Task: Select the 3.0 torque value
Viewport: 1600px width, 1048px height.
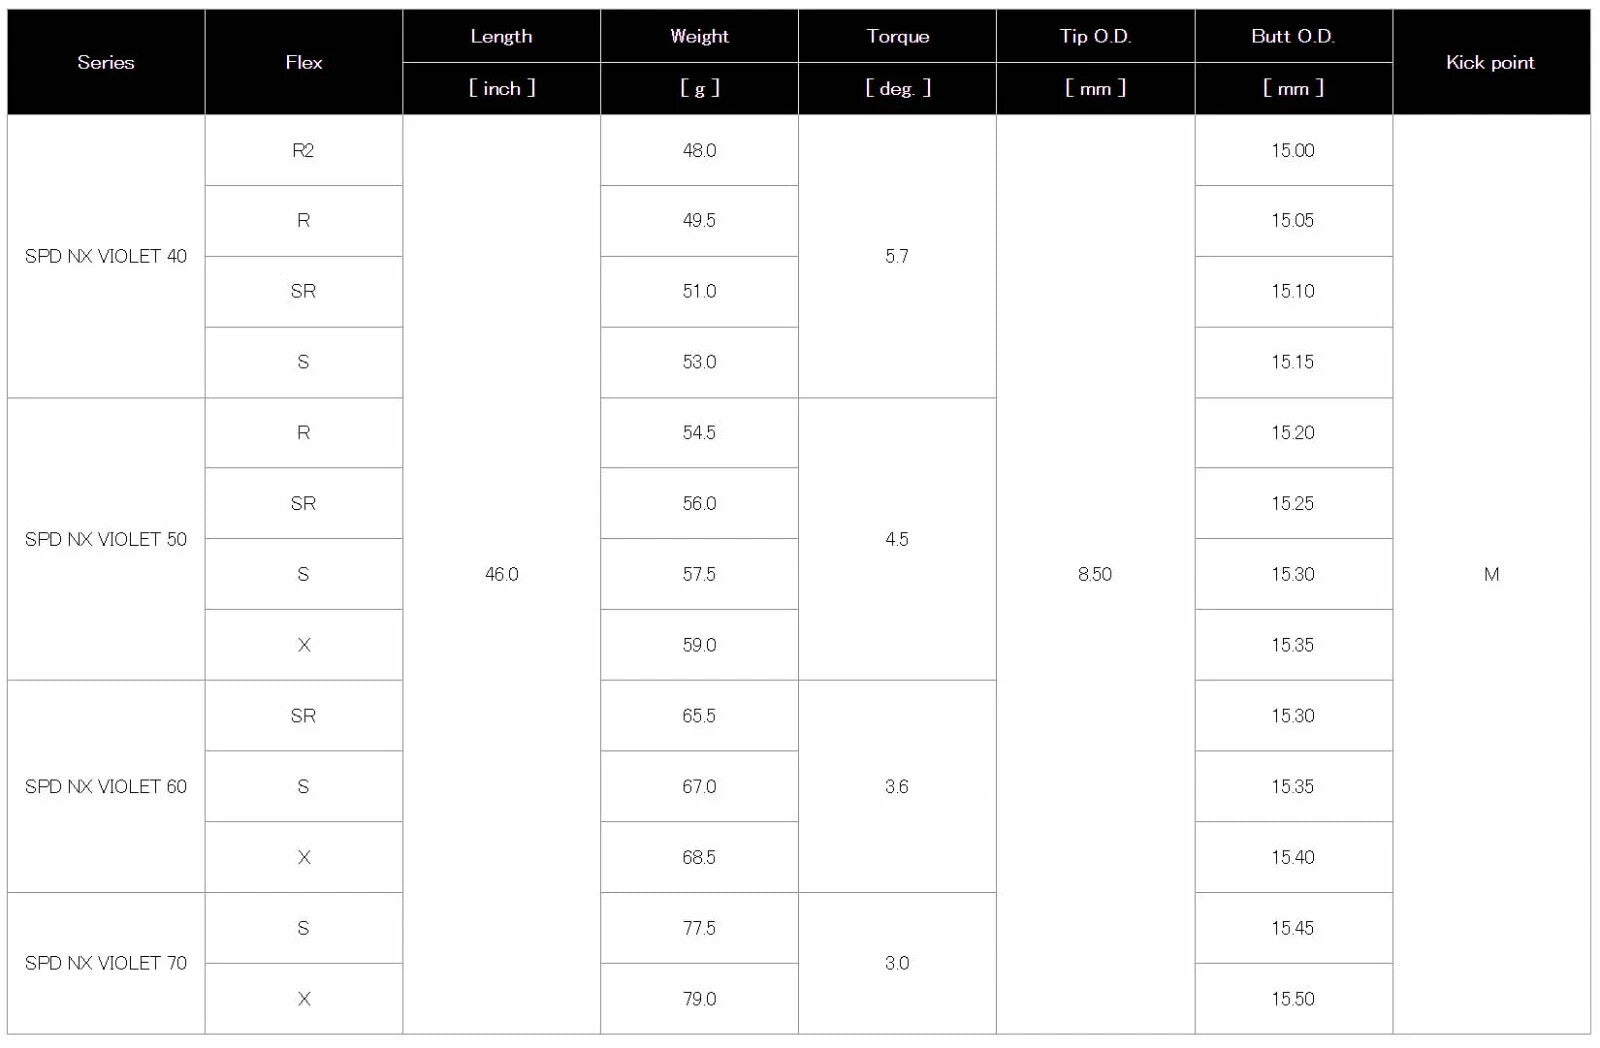Action: 897,963
